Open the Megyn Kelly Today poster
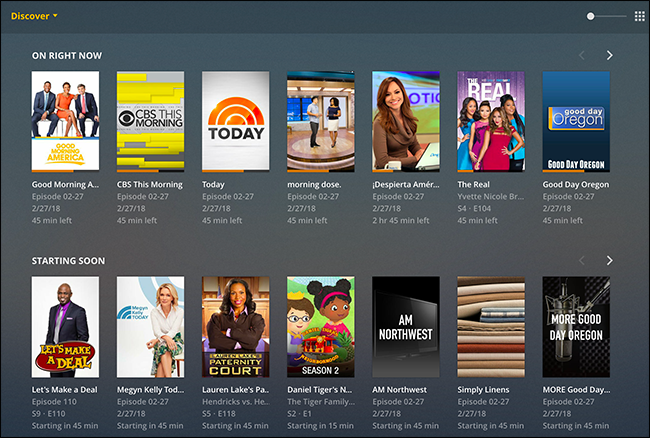This screenshot has height=438, width=650. coord(150,327)
